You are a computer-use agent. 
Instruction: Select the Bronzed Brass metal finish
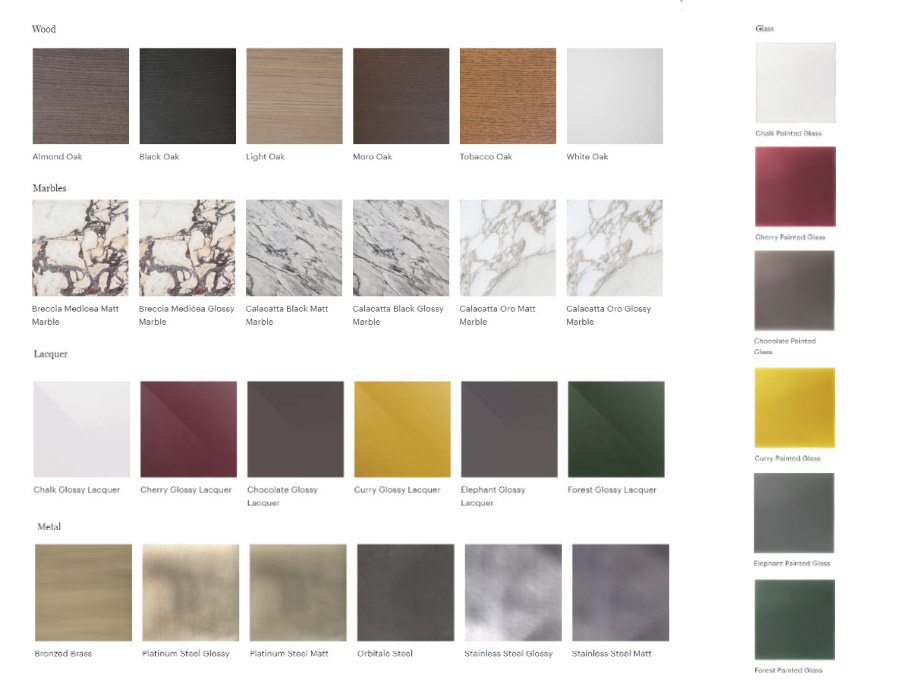[x=83, y=592]
